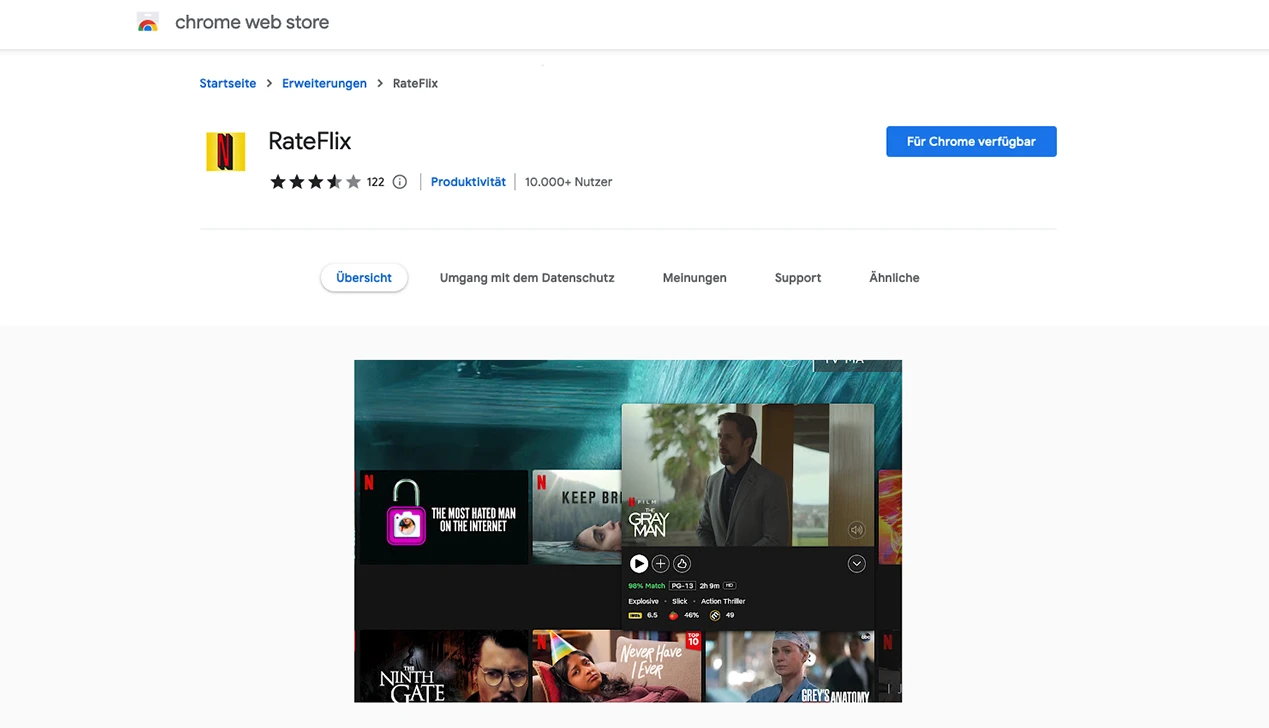Open the Support tab
This screenshot has height=728, width=1269.
(798, 278)
